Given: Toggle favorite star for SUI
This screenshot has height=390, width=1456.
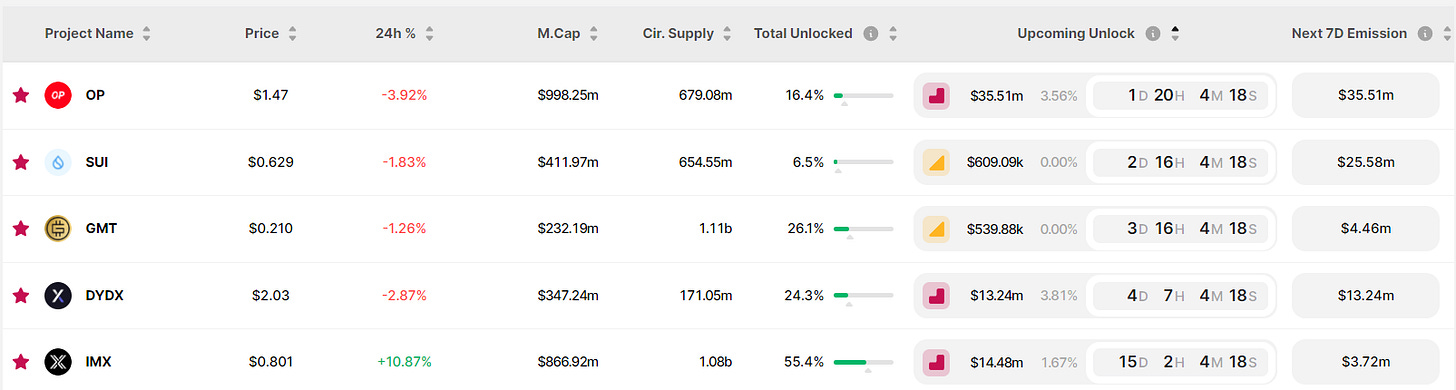Looking at the screenshot, I should (20, 162).
